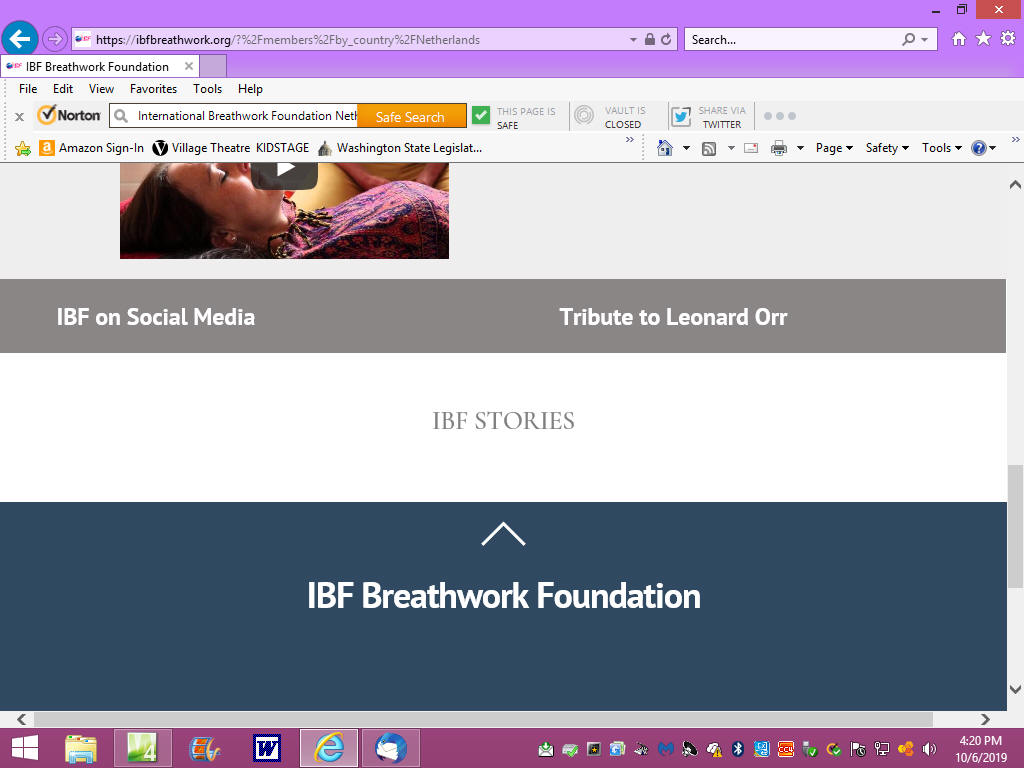Click the magnifier search icon in search box
This screenshot has width=1024, height=768.
click(x=908, y=39)
